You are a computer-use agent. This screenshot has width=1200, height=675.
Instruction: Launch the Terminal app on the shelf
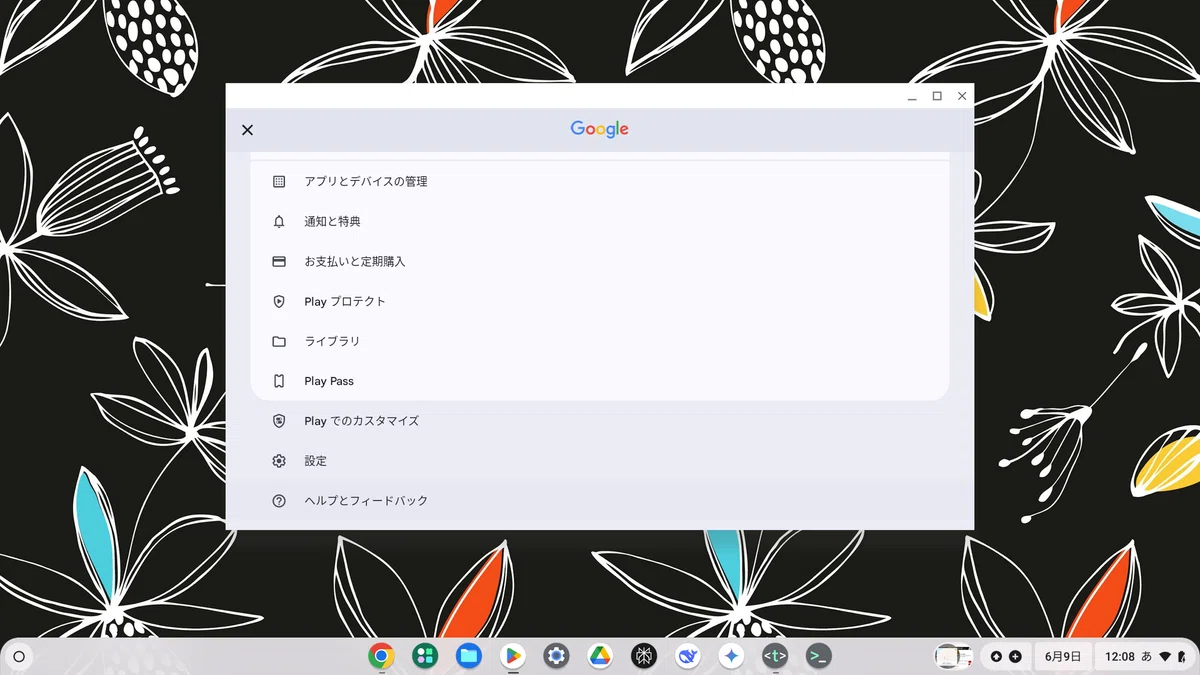[819, 656]
